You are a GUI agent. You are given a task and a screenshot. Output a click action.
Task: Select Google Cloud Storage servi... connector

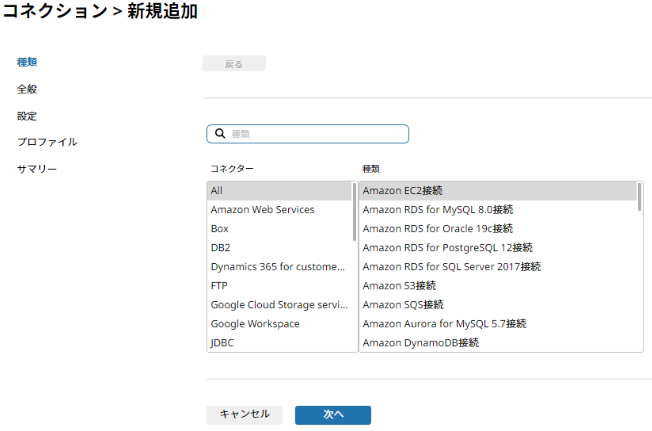(279, 305)
